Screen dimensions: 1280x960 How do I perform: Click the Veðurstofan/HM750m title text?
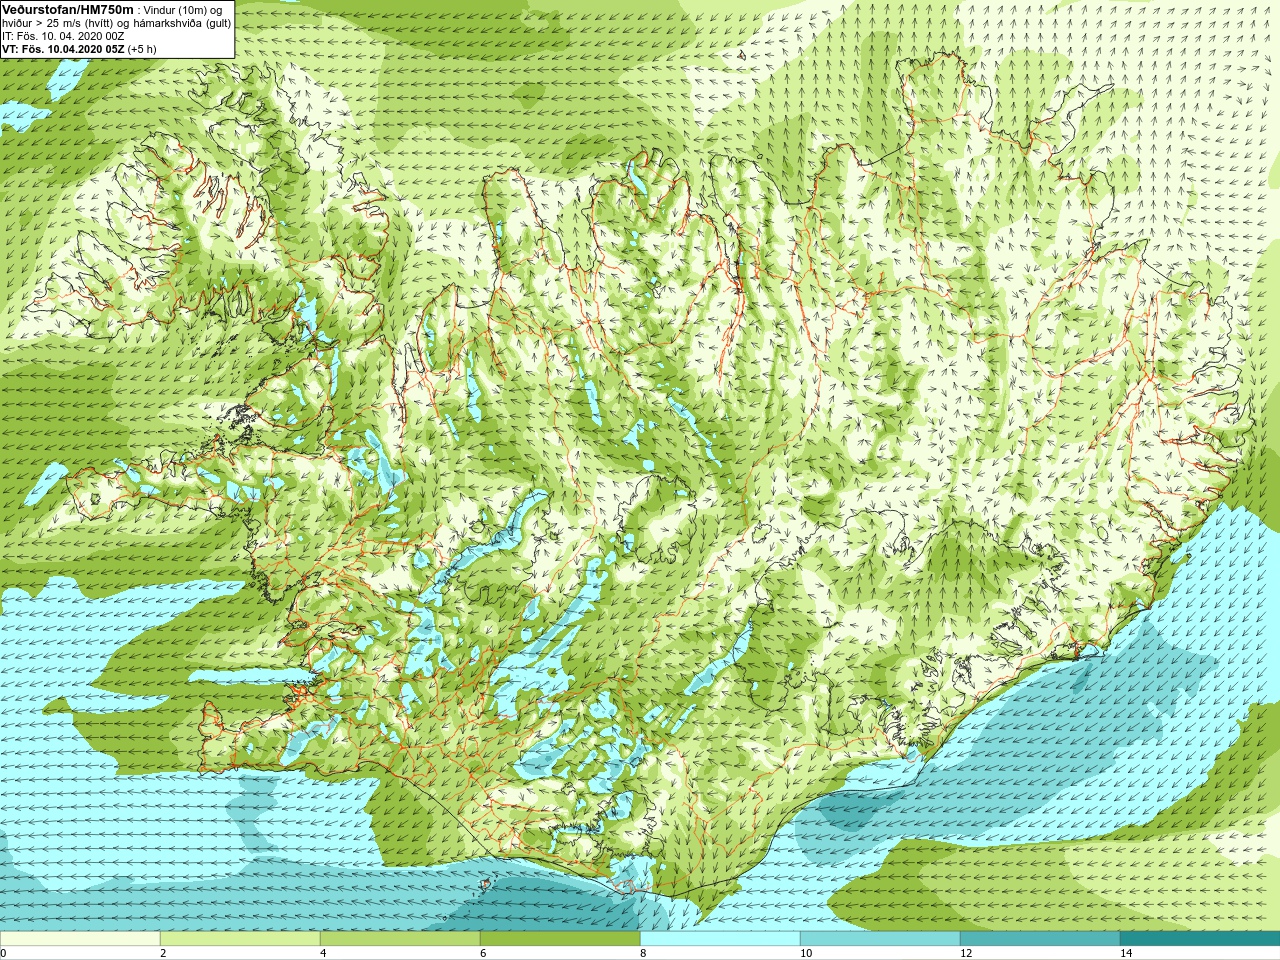67,9
